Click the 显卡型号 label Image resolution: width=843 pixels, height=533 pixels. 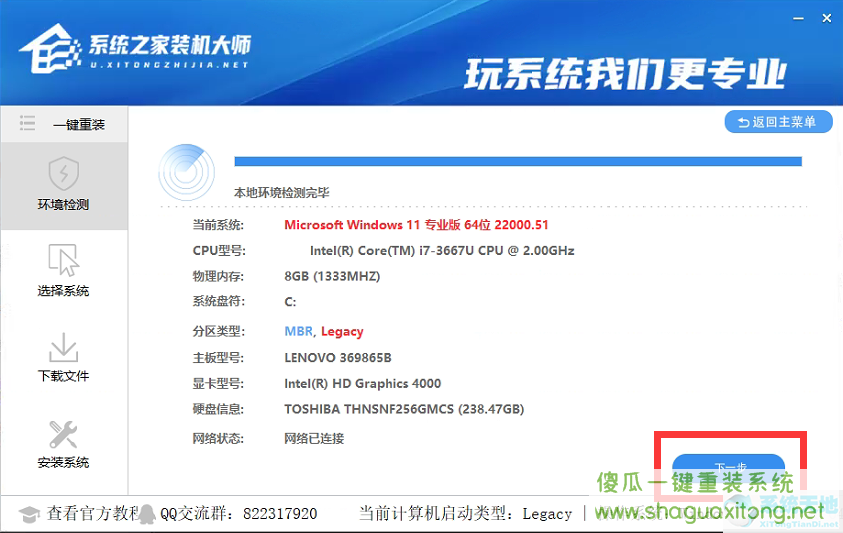pyautogui.click(x=218, y=383)
